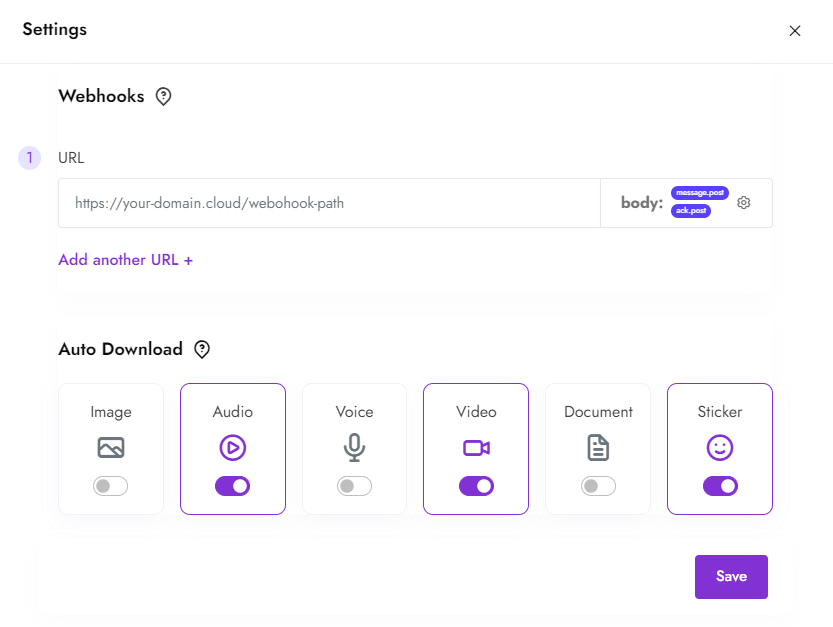Click the message.post body tag
This screenshot has height=627, width=833.
tap(699, 192)
